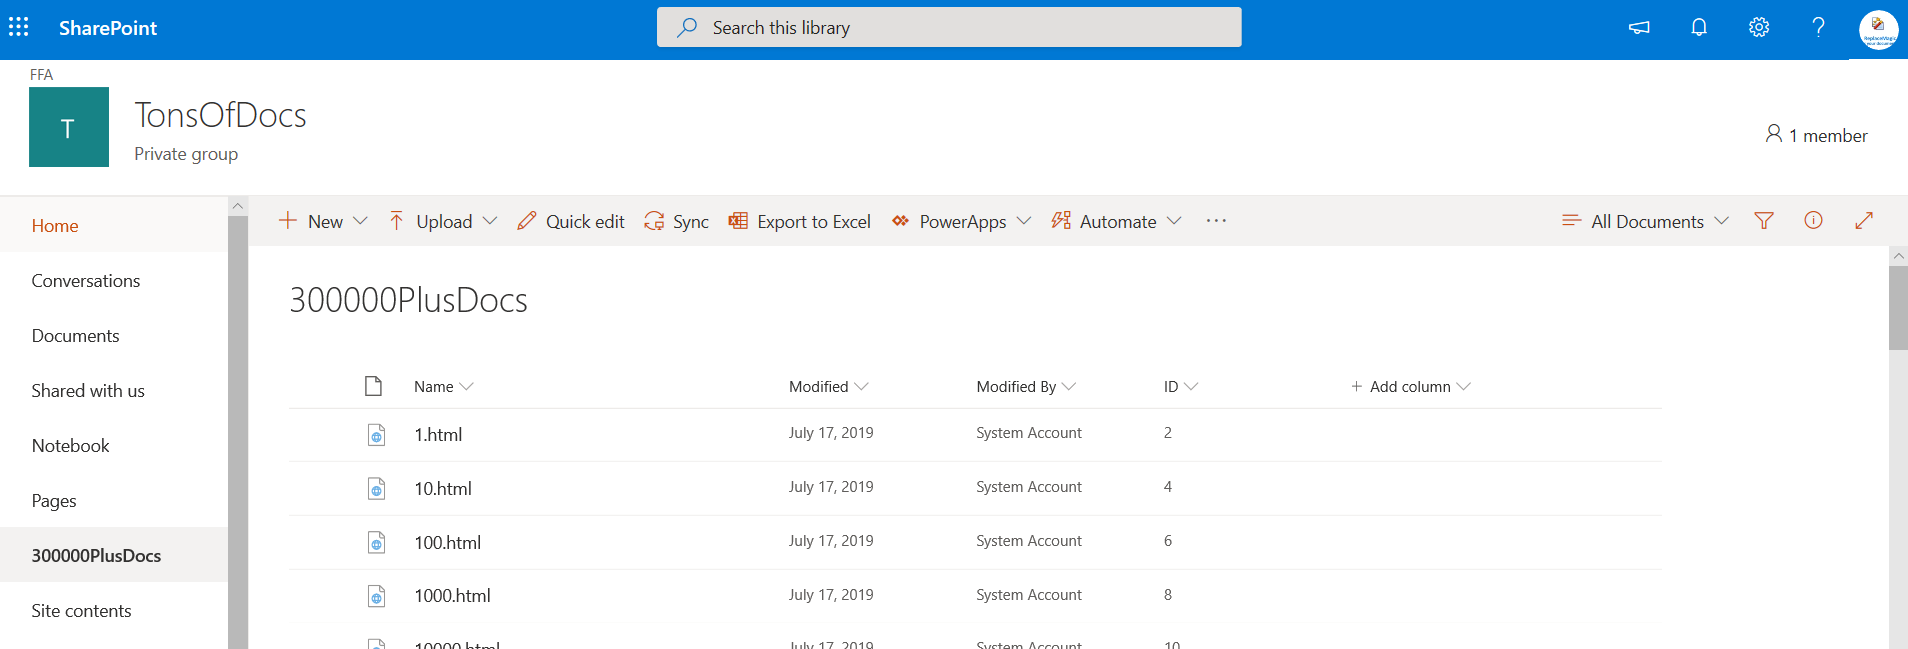Open the 100.html file
Screen dimensions: 1908x649
point(447,543)
